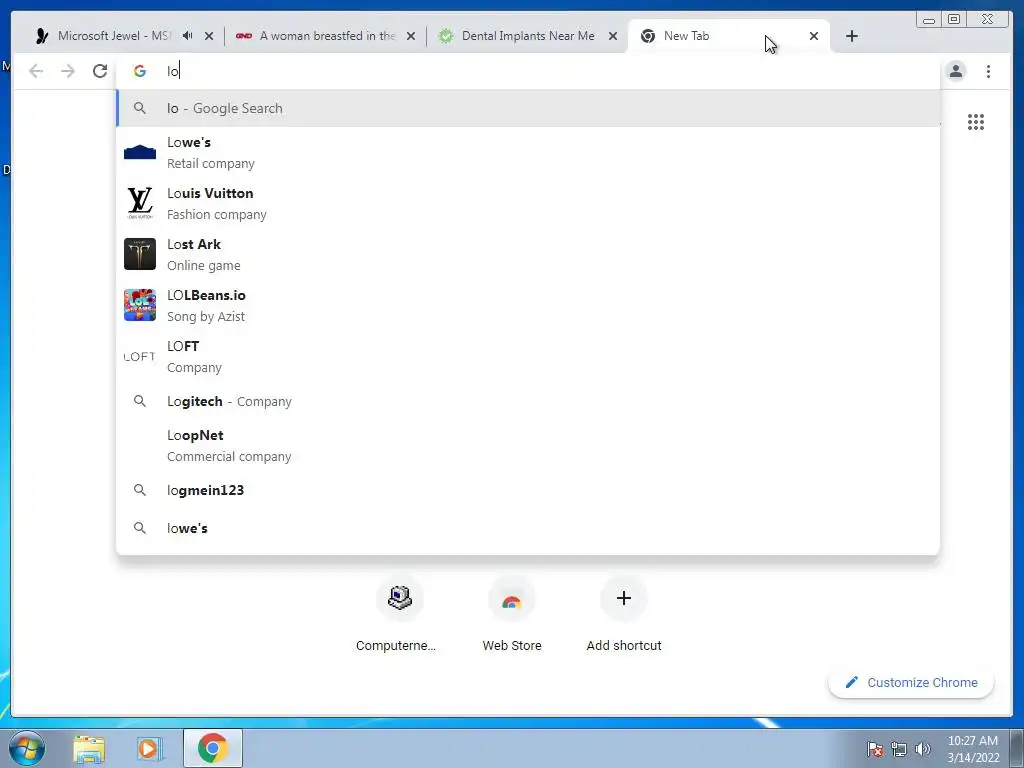Click the Louis Vuitton LV logo thumbnail
The height and width of the screenshot is (768, 1024).
click(140, 203)
